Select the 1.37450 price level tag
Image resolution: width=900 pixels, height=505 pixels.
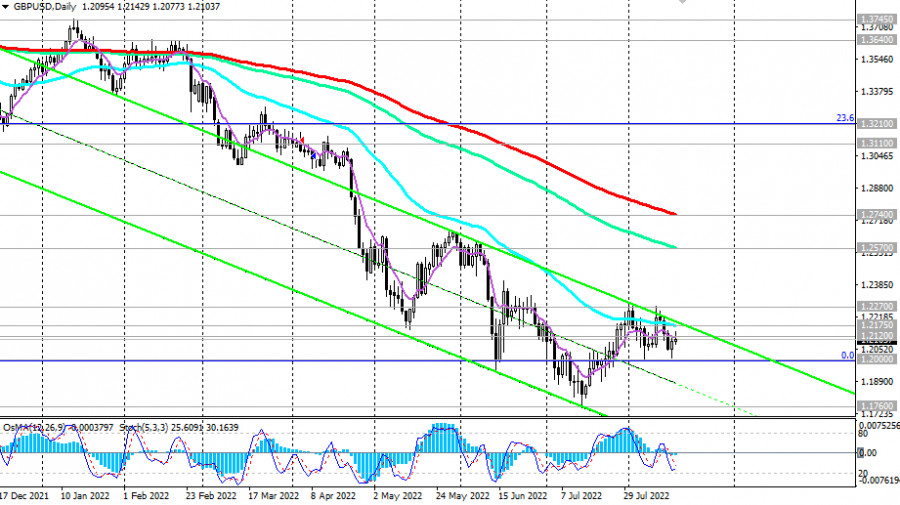[876, 20]
